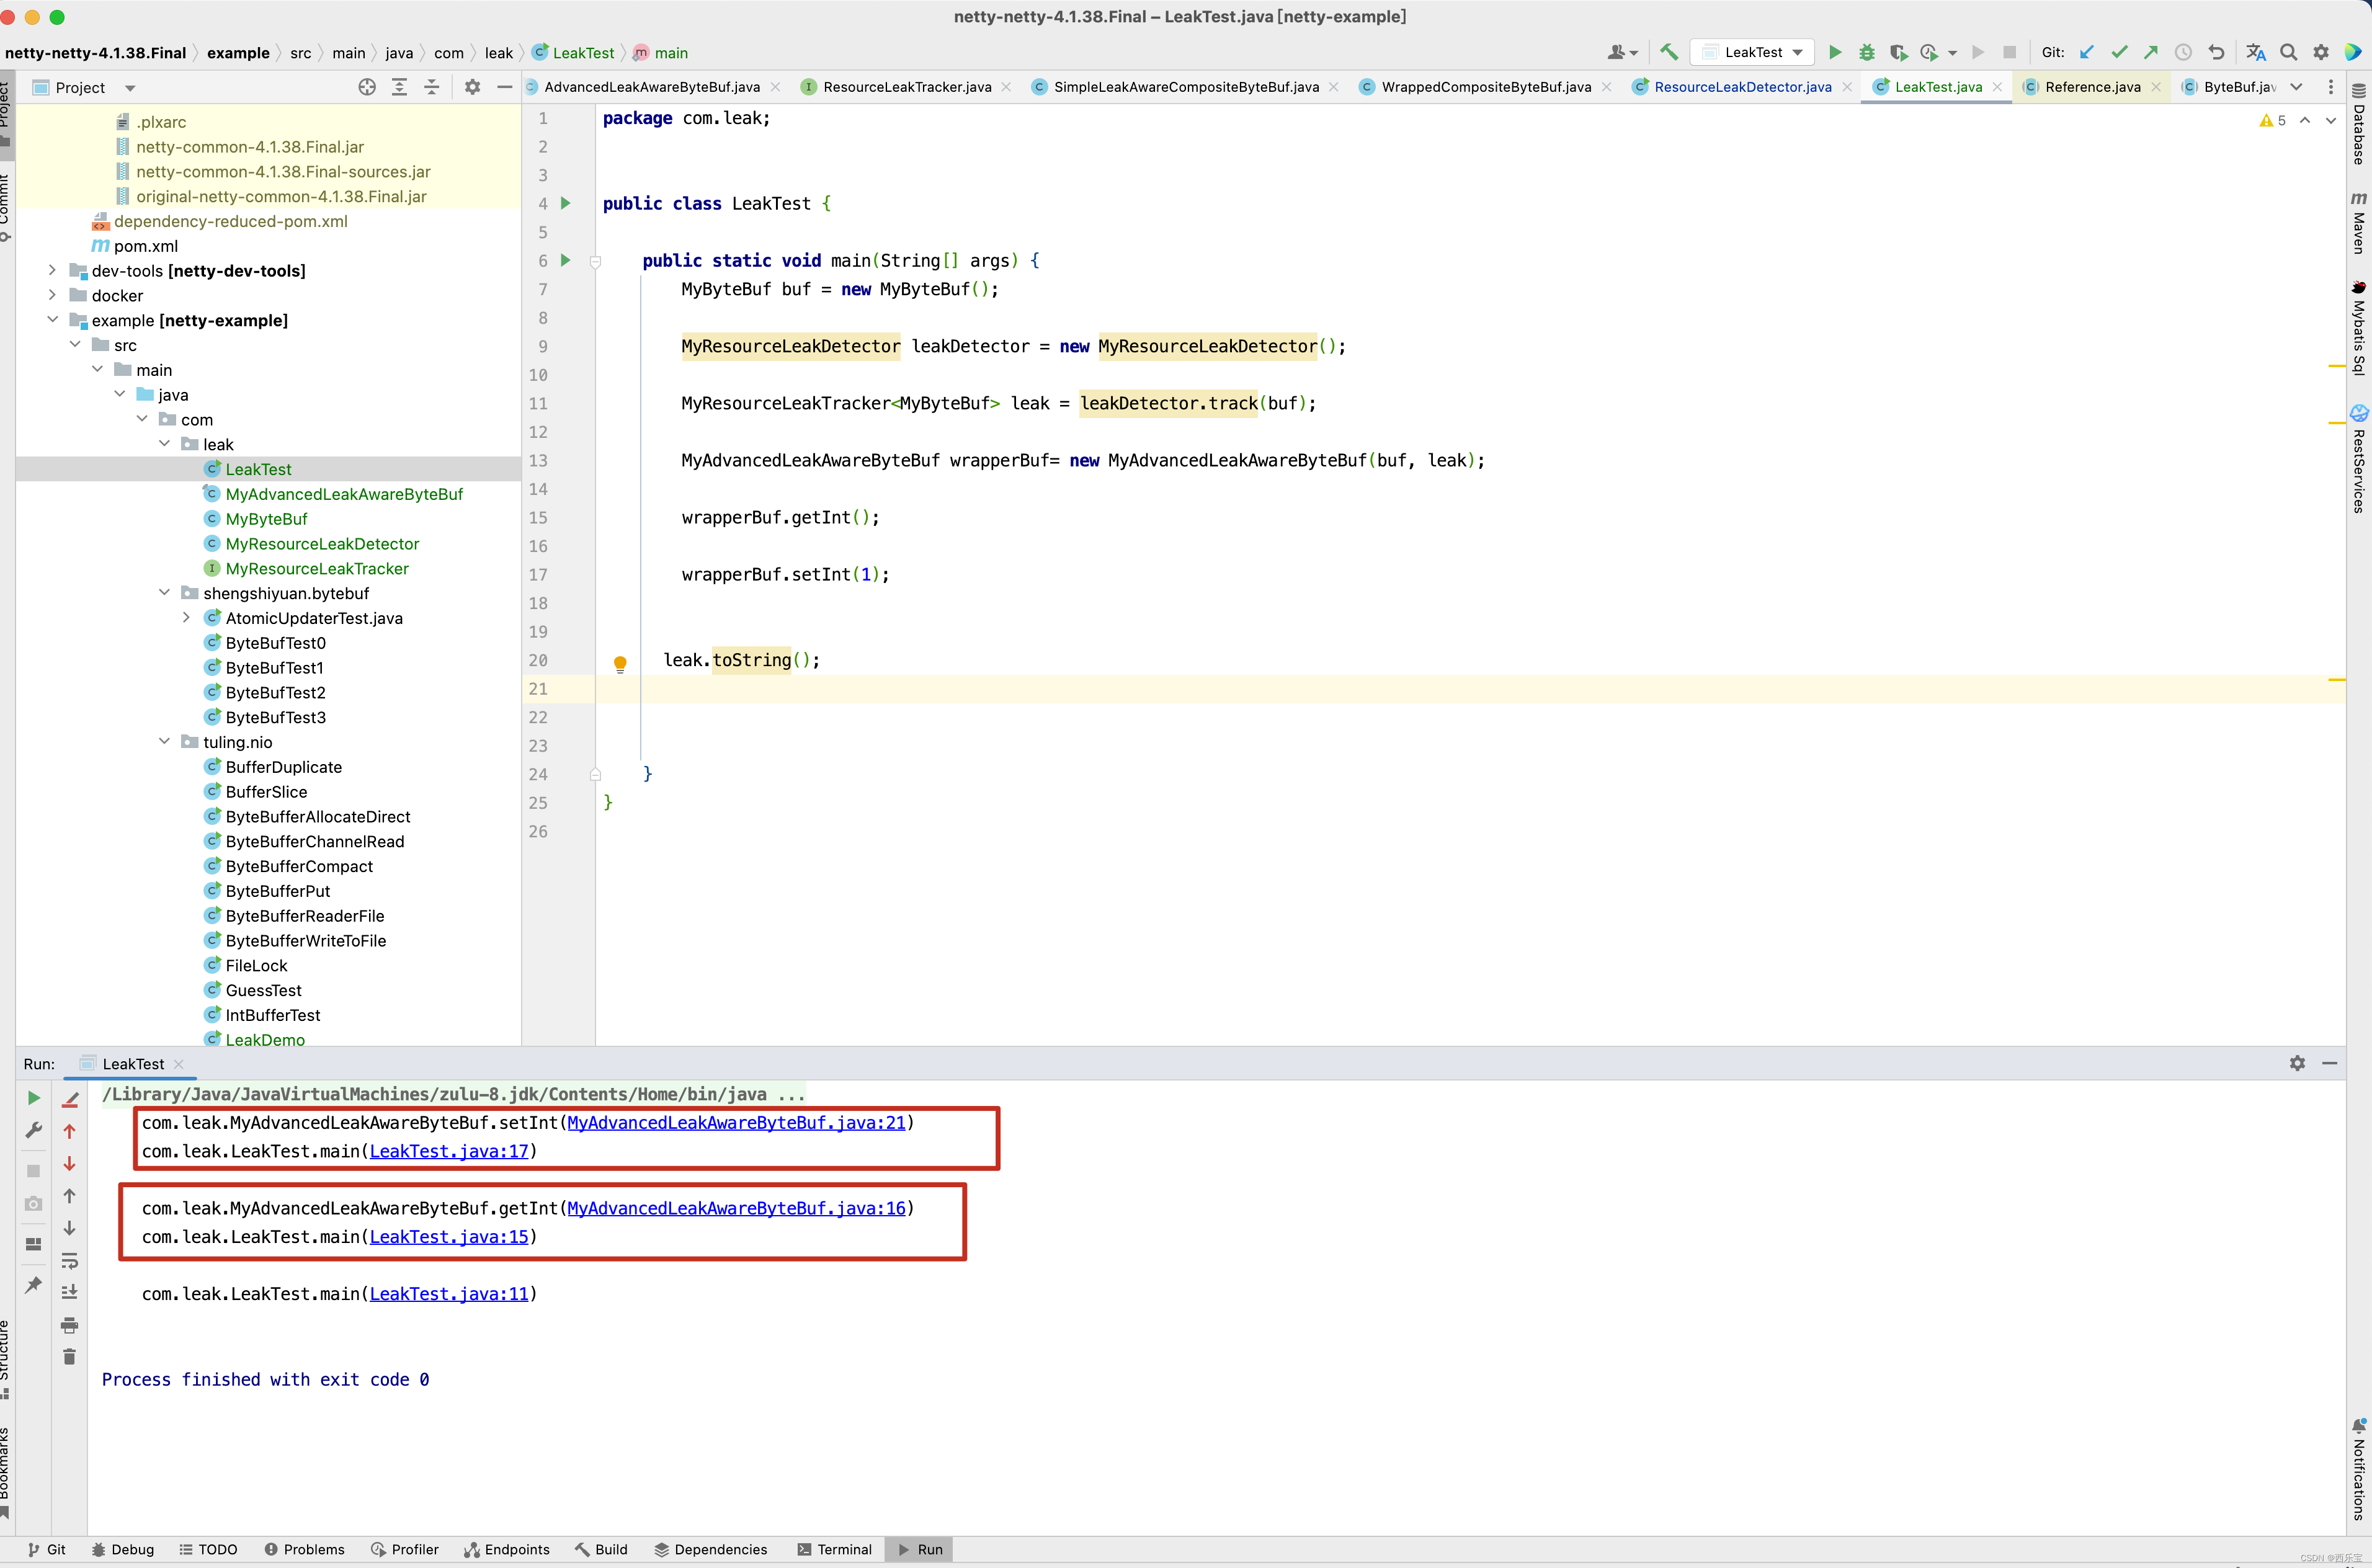Image resolution: width=2372 pixels, height=1568 pixels.
Task: Push commits with the Git green arrow
Action: [x=2151, y=52]
